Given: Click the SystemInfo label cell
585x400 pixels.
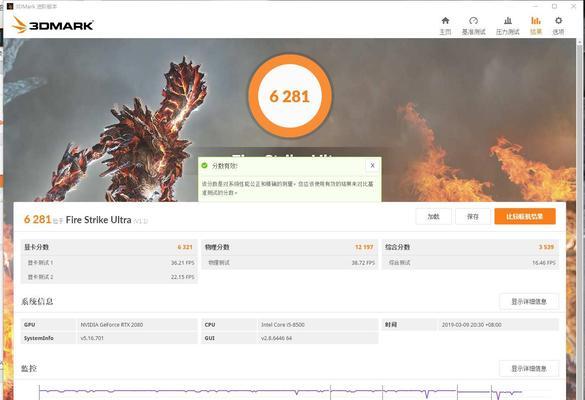Looking at the screenshot, I should (x=48, y=338).
